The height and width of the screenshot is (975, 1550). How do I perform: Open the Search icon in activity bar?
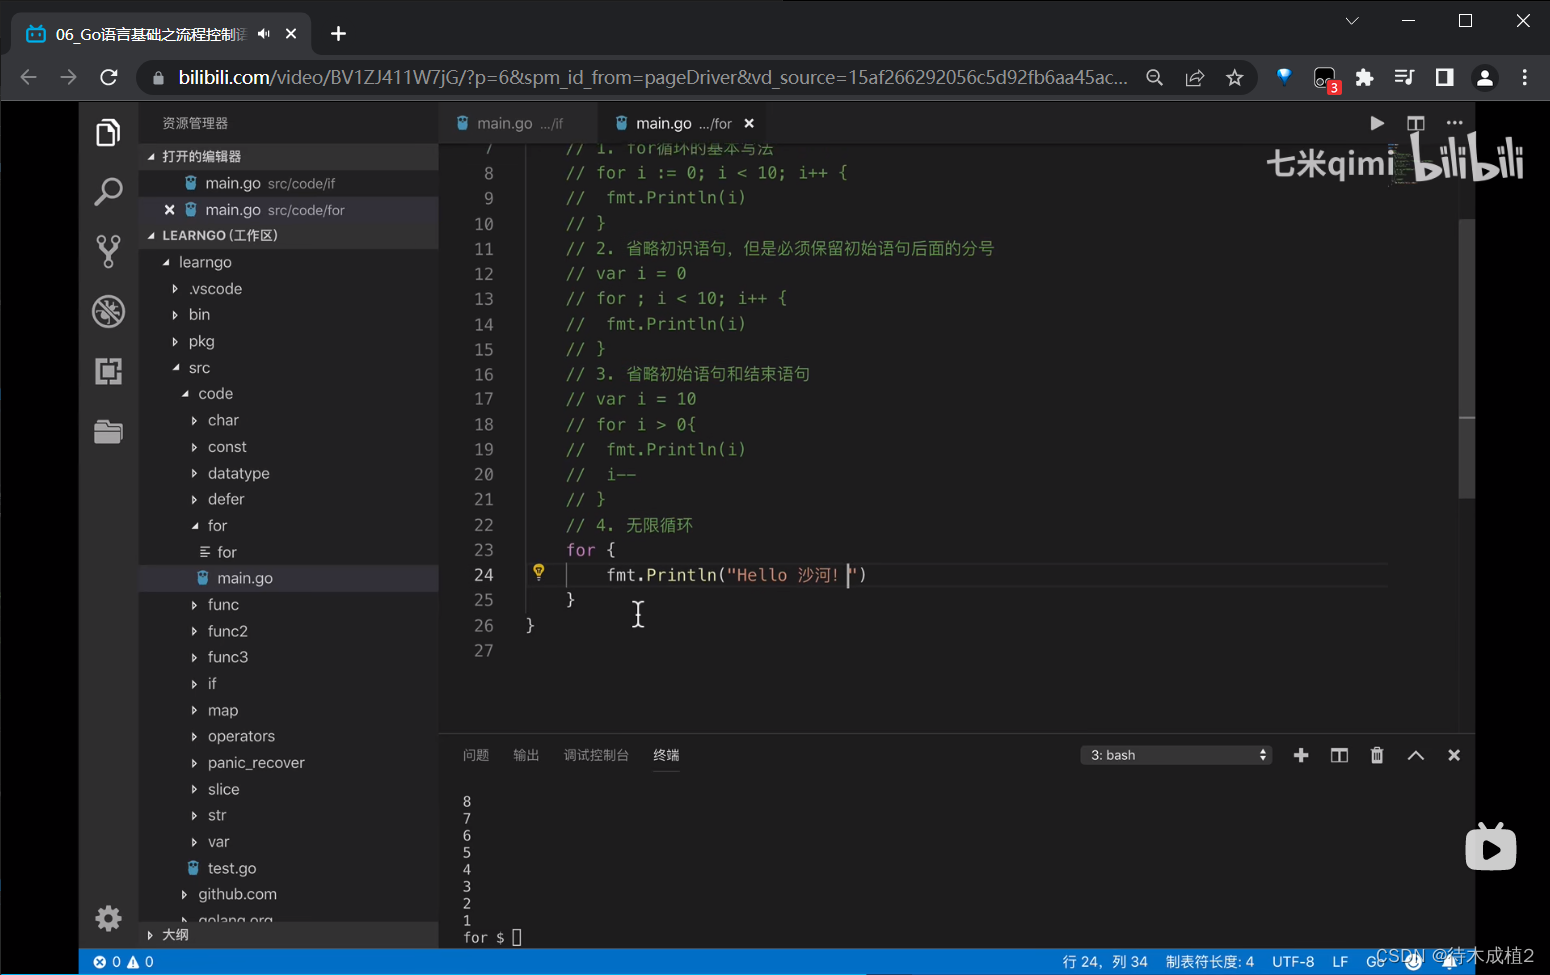[108, 191]
